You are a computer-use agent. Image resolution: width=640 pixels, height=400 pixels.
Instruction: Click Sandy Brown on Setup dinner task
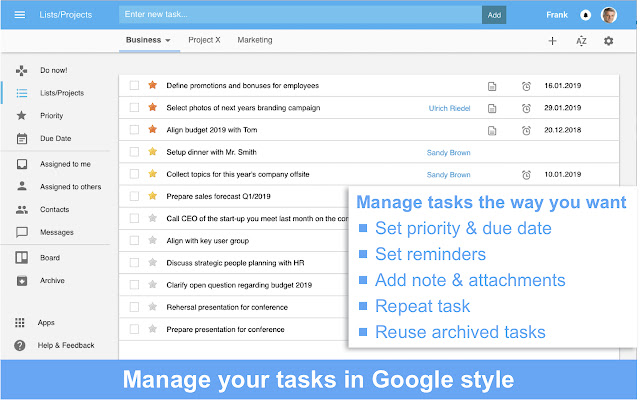pyautogui.click(x=449, y=153)
